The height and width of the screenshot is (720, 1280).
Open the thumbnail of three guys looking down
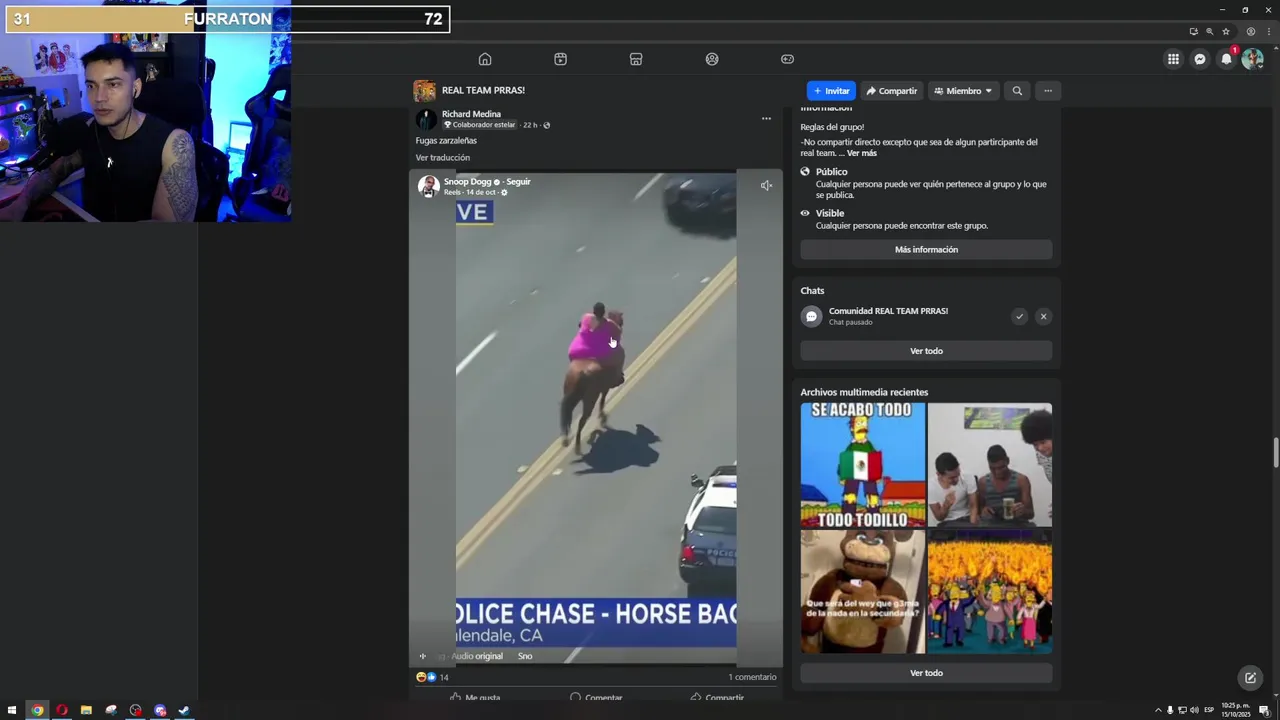989,465
